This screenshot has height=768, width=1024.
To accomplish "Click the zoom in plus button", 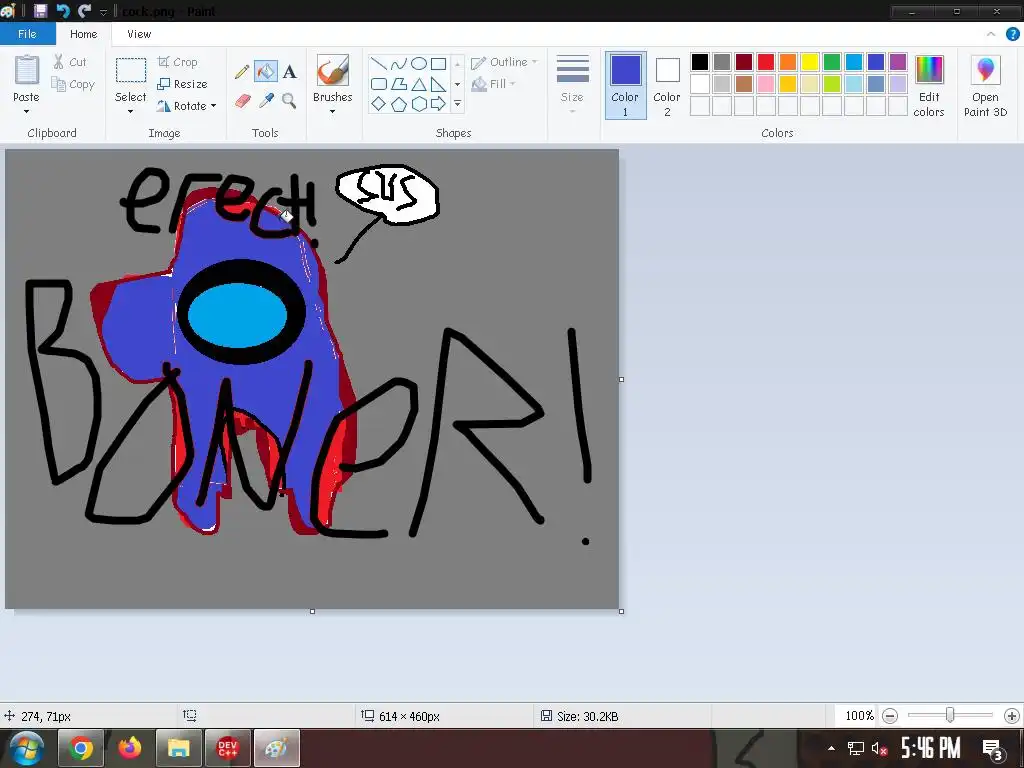I will coord(1012,716).
